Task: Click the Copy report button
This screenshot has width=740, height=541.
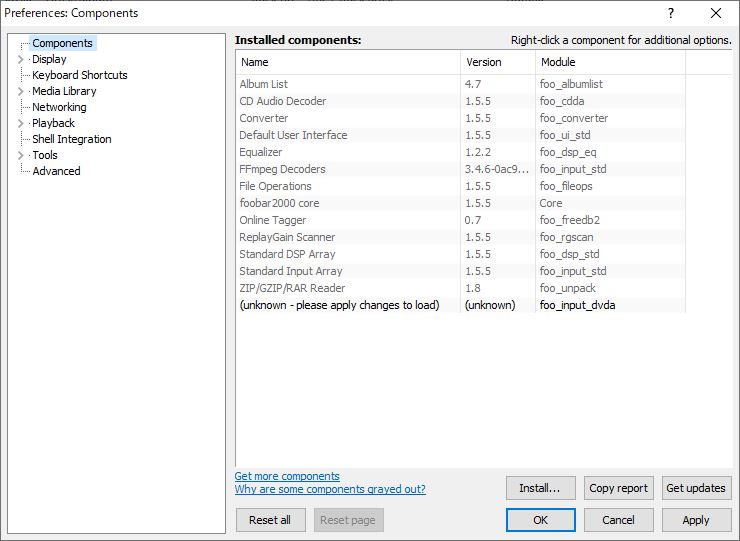Action: tap(618, 488)
